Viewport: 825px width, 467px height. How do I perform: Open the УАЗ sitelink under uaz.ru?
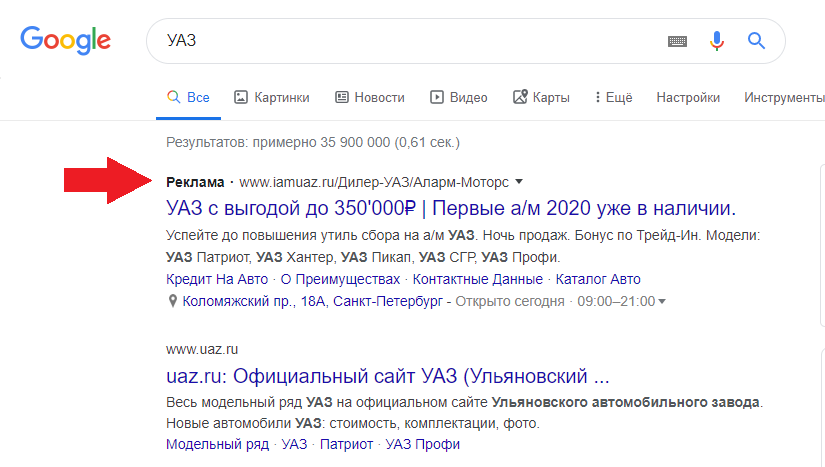[x=294, y=444]
